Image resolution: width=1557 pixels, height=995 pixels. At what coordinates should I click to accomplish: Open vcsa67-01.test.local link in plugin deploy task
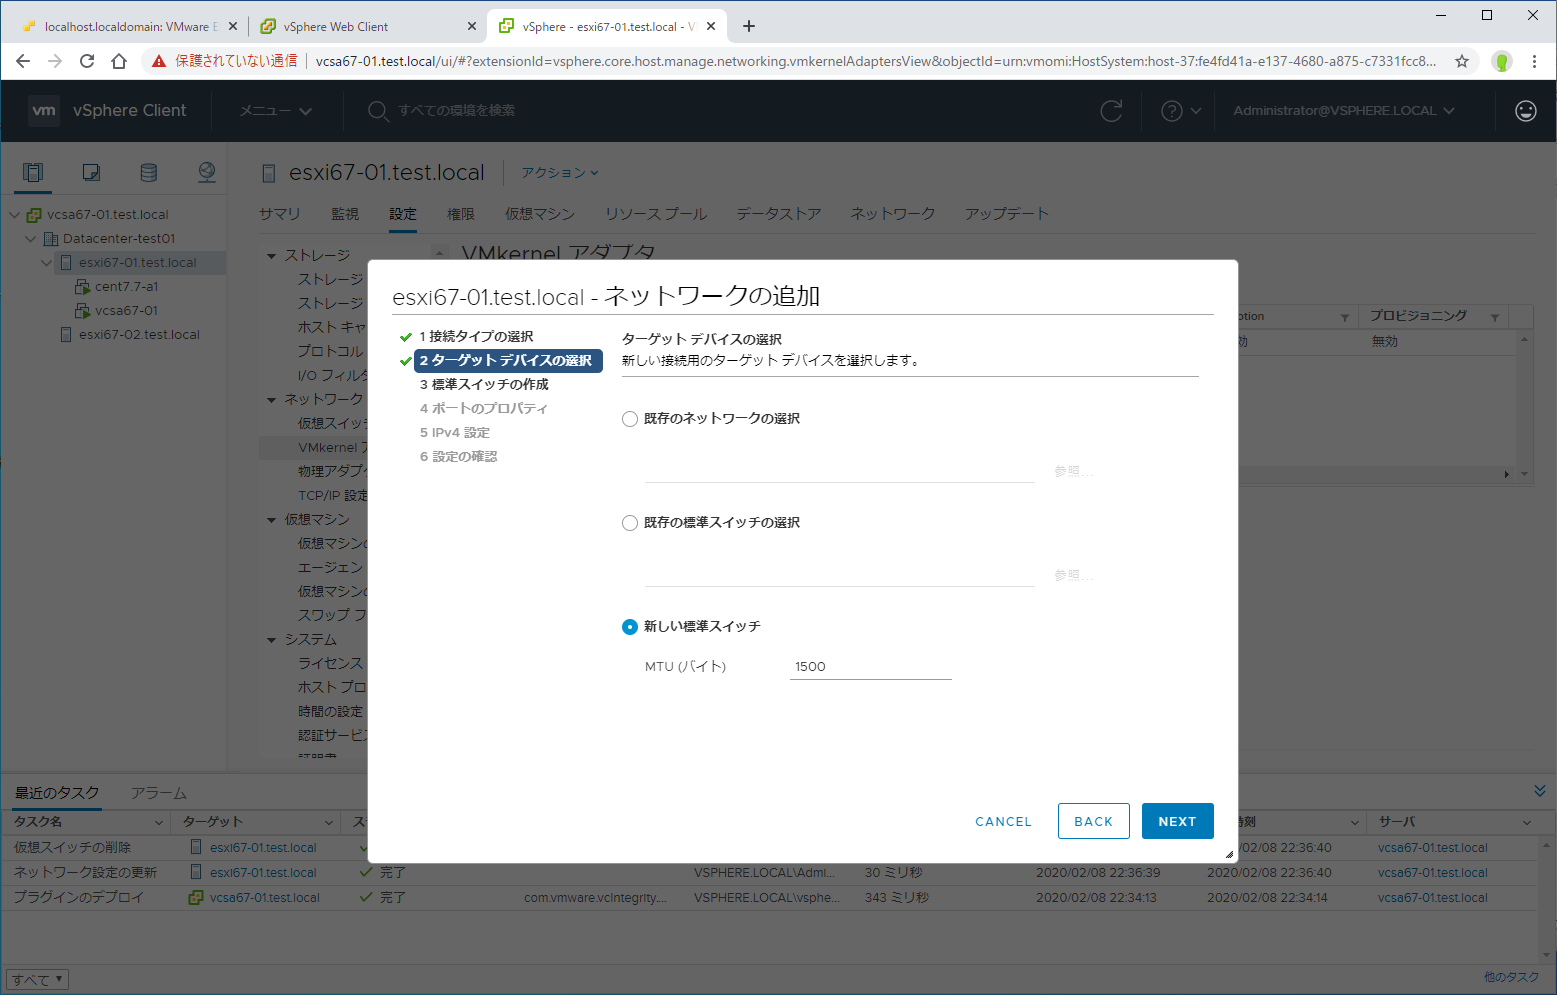(x=265, y=898)
